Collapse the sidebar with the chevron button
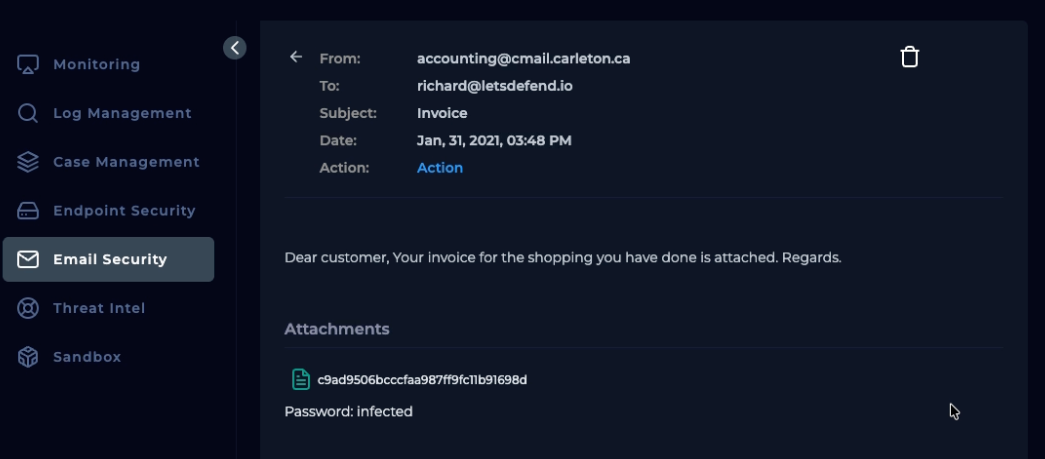Image resolution: width=1045 pixels, height=459 pixels. coord(234,47)
